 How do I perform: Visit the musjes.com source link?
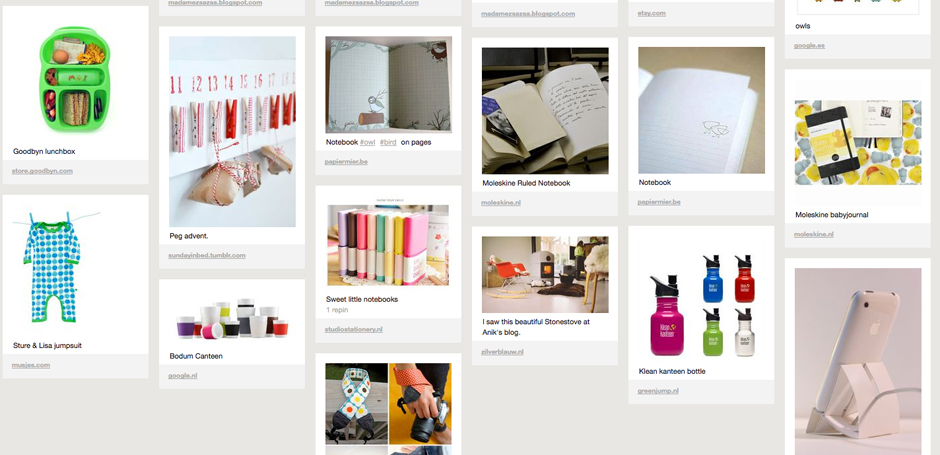click(31, 365)
